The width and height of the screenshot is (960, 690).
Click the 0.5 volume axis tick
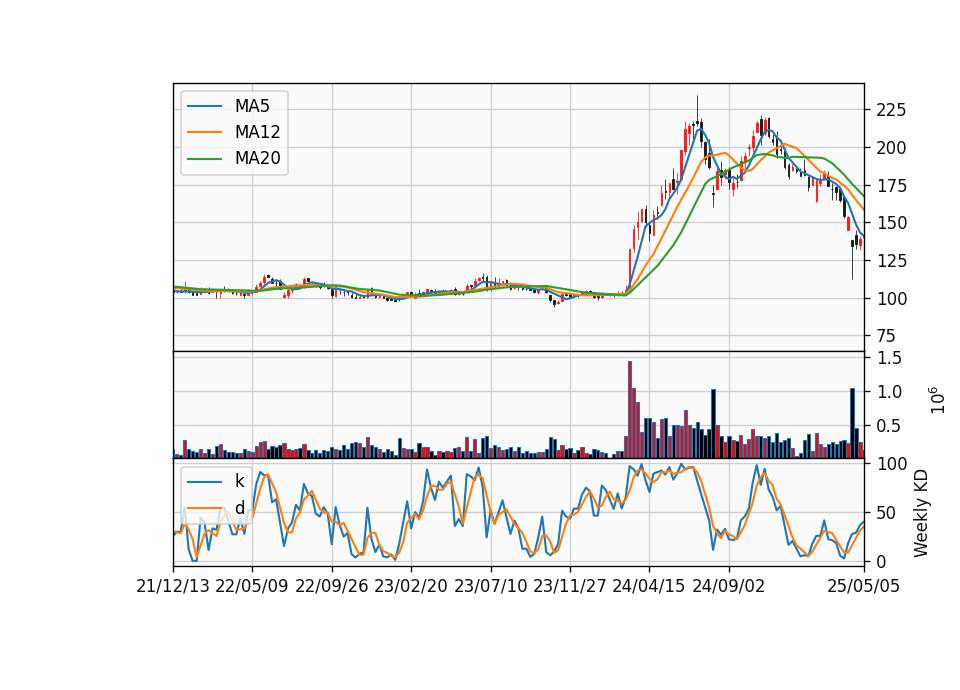point(889,426)
